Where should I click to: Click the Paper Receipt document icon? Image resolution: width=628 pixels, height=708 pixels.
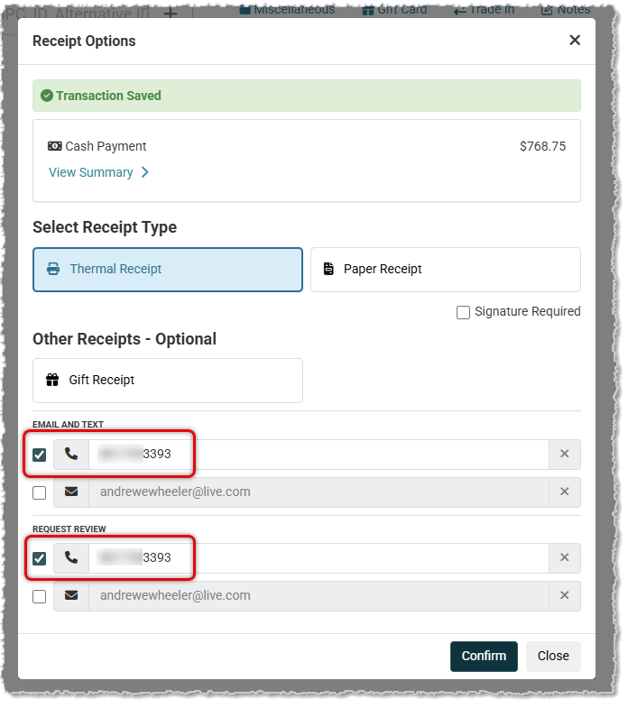click(x=329, y=269)
